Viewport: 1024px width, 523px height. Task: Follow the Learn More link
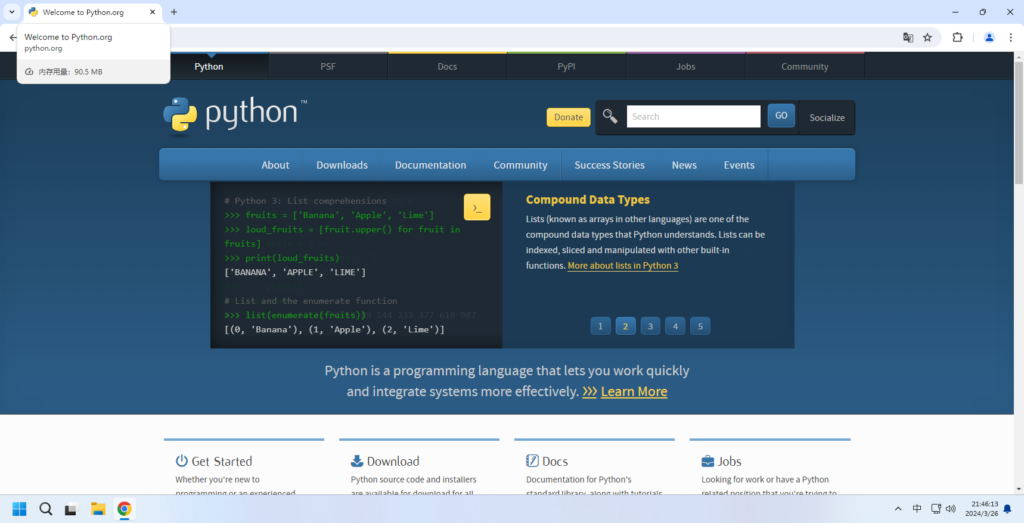[634, 392]
